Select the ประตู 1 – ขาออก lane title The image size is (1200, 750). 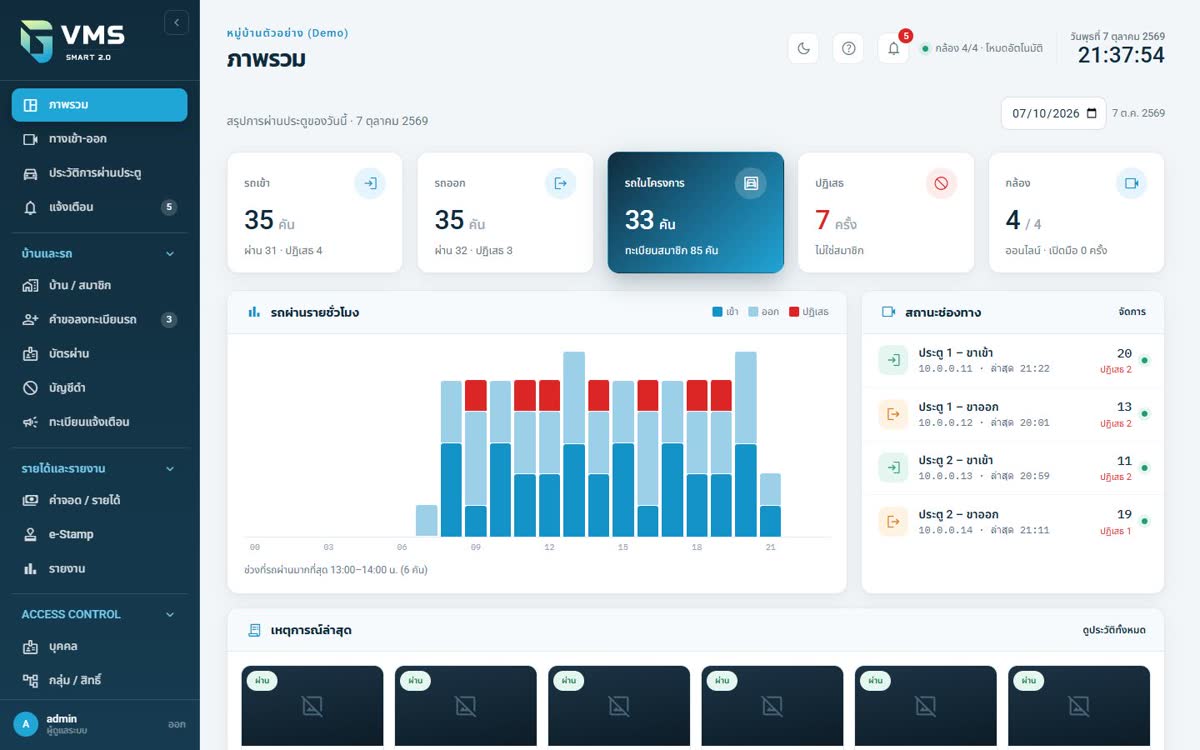point(958,407)
